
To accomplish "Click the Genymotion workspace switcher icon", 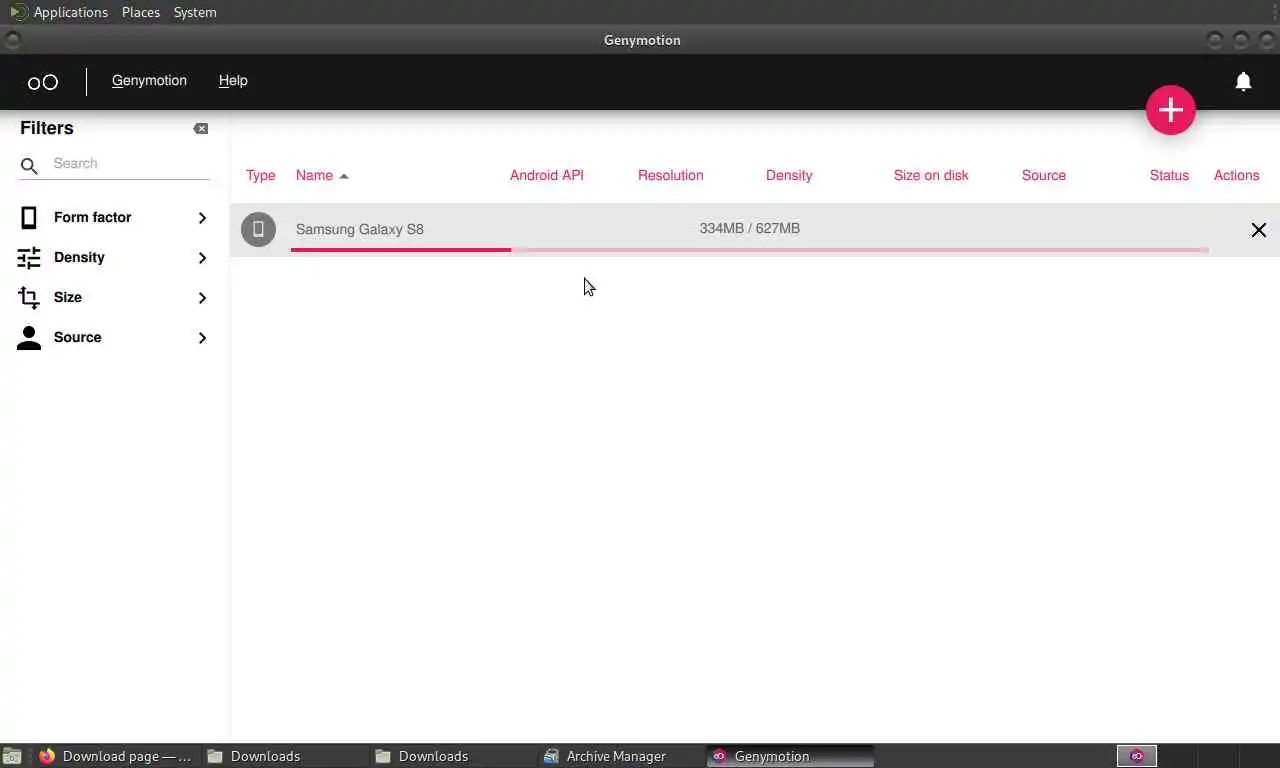I will [x=1136, y=756].
